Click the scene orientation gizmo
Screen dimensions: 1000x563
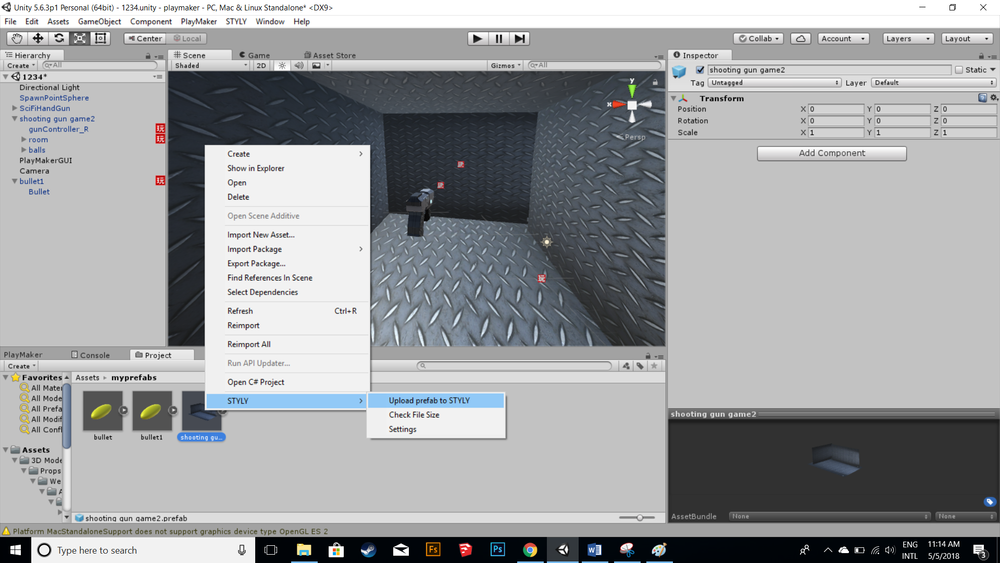pyautogui.click(x=631, y=104)
